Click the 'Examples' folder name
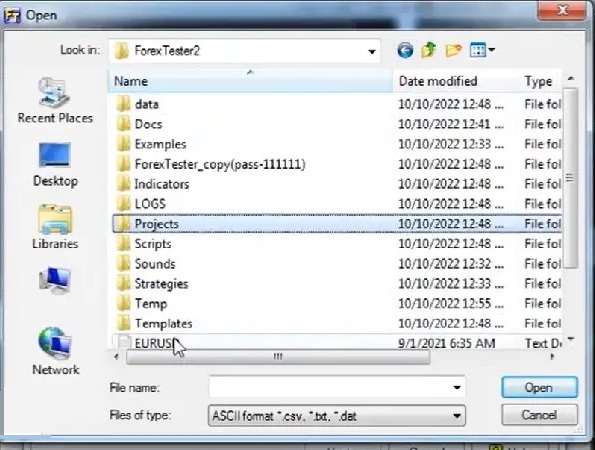This screenshot has width=595, height=450. click(x=161, y=144)
